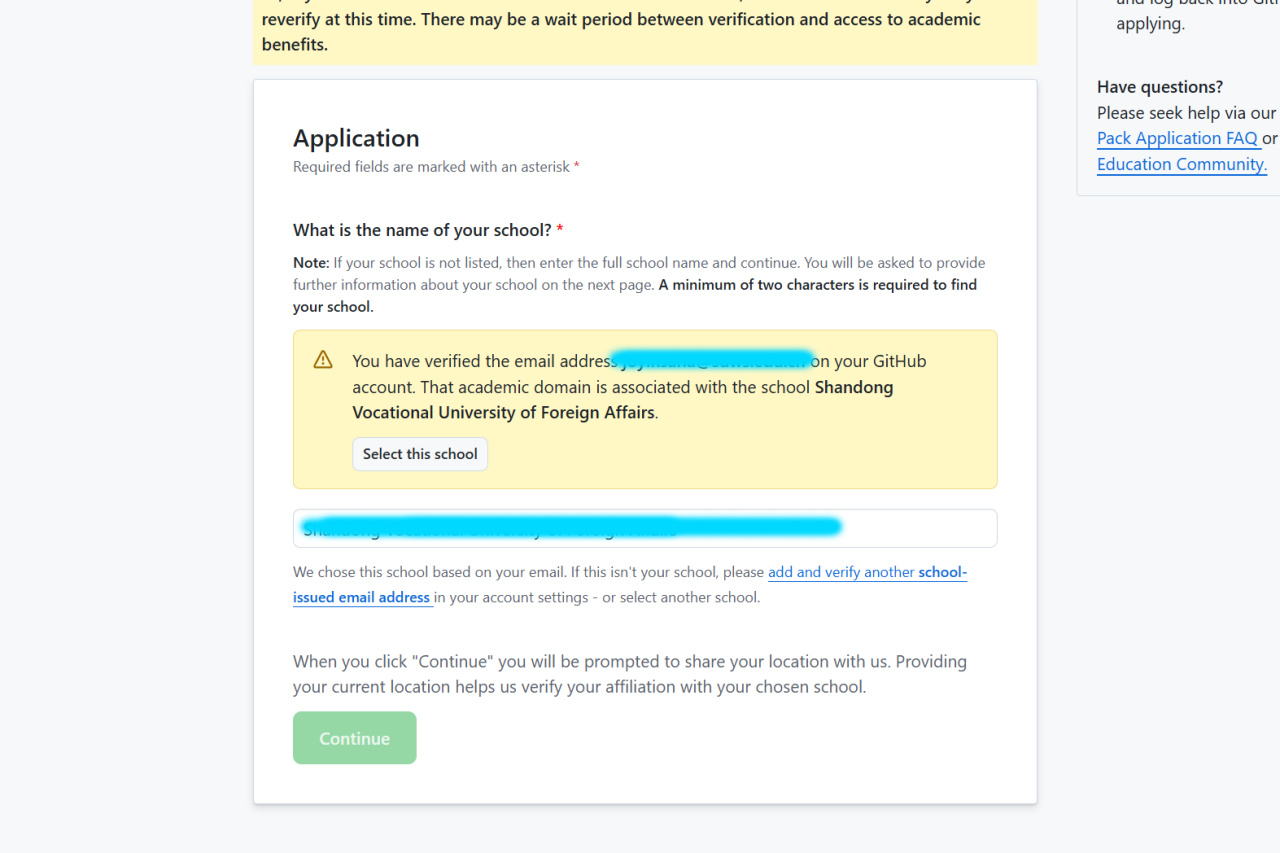
Task: Click the bold "minimum of two characters" note
Action: point(817,285)
